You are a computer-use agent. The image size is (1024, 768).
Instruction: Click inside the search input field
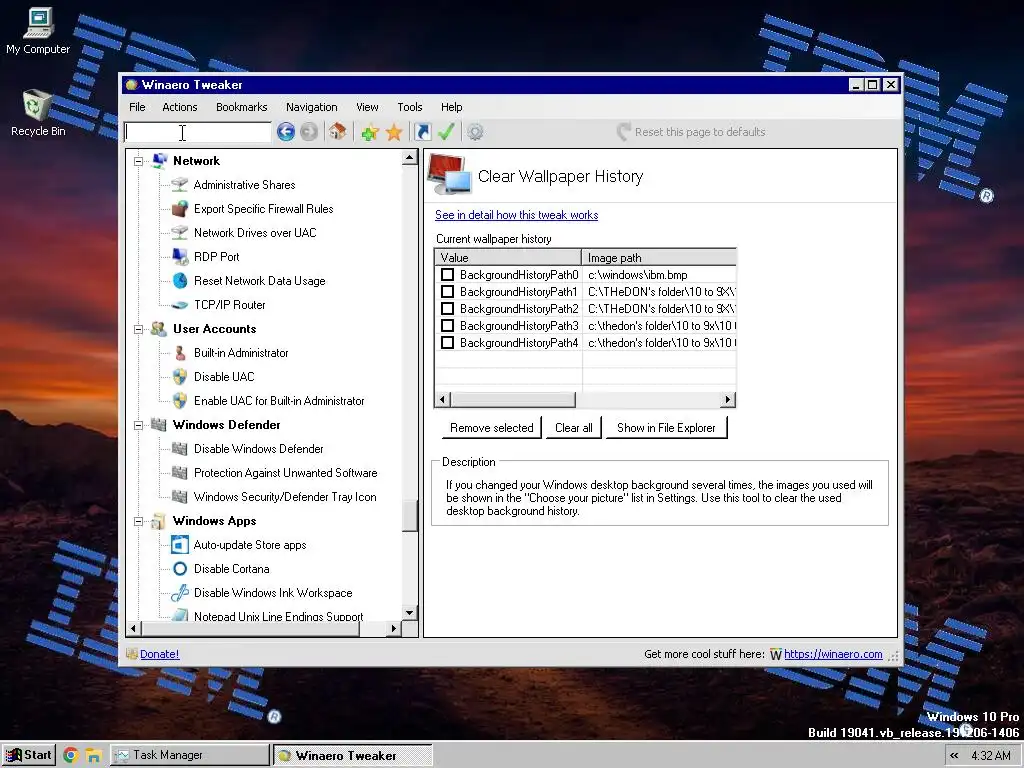tap(198, 132)
